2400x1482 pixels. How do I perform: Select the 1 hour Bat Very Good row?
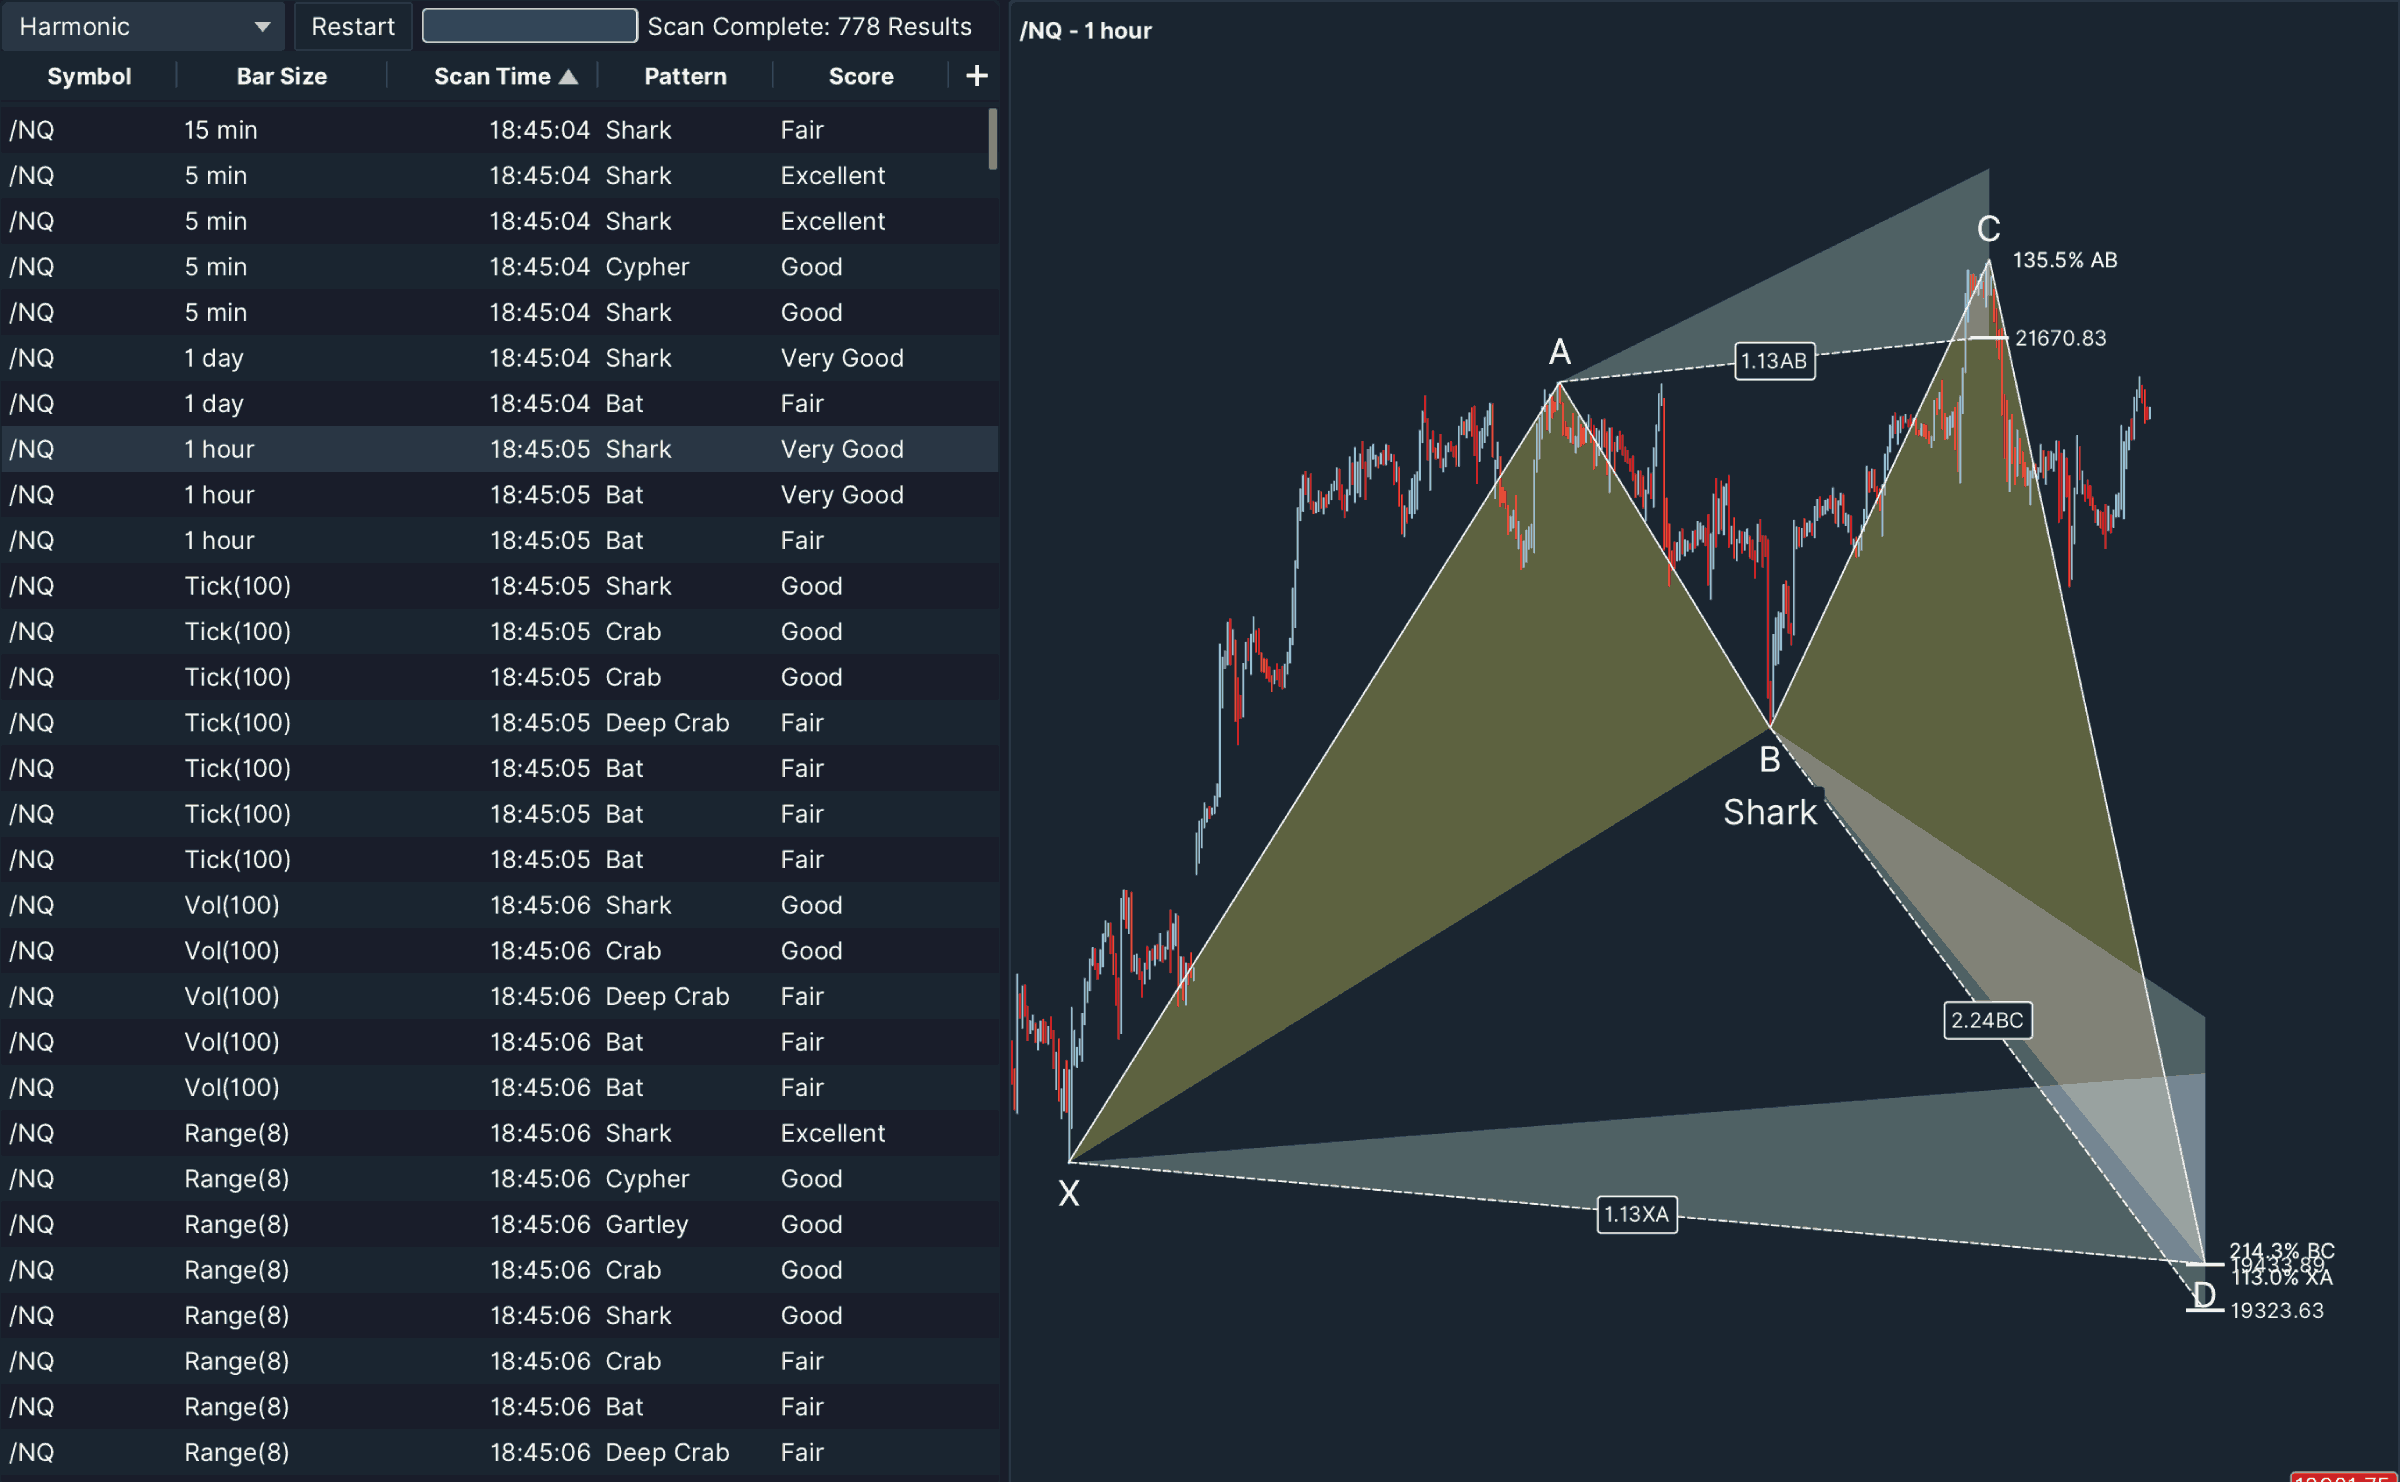[498, 495]
